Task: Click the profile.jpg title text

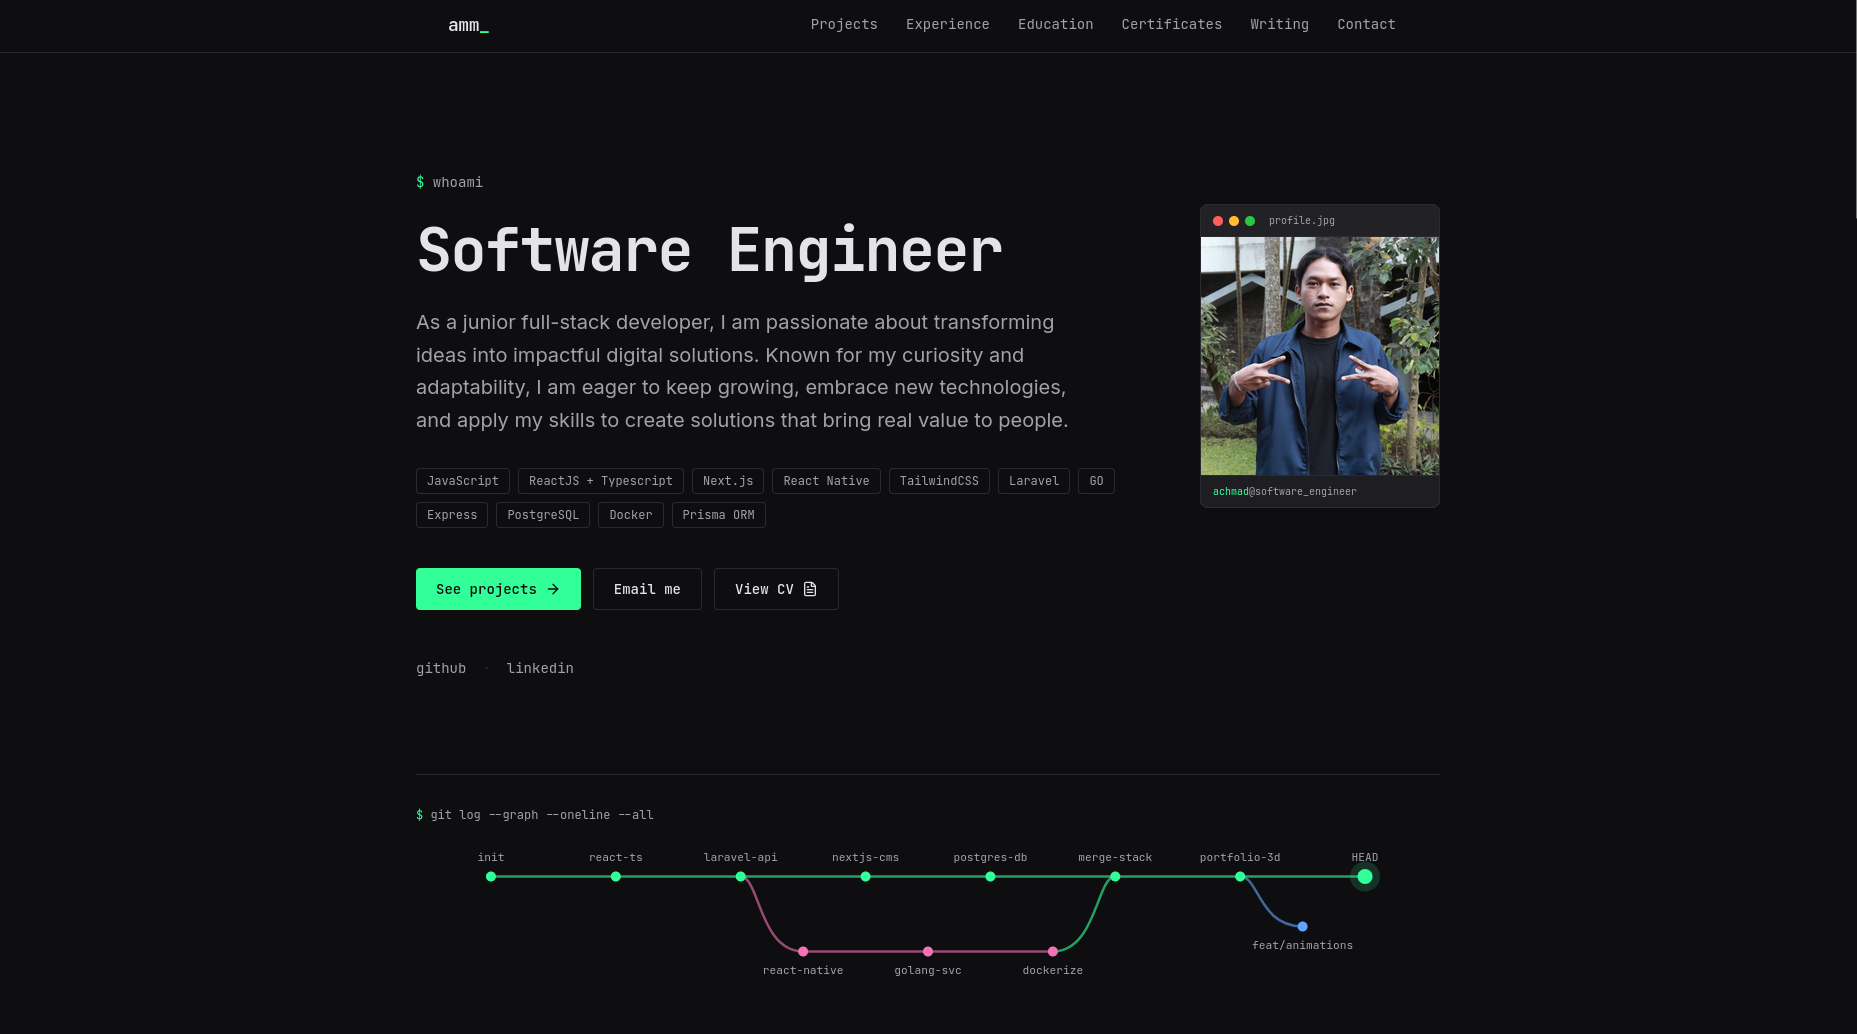Action: tap(1302, 221)
